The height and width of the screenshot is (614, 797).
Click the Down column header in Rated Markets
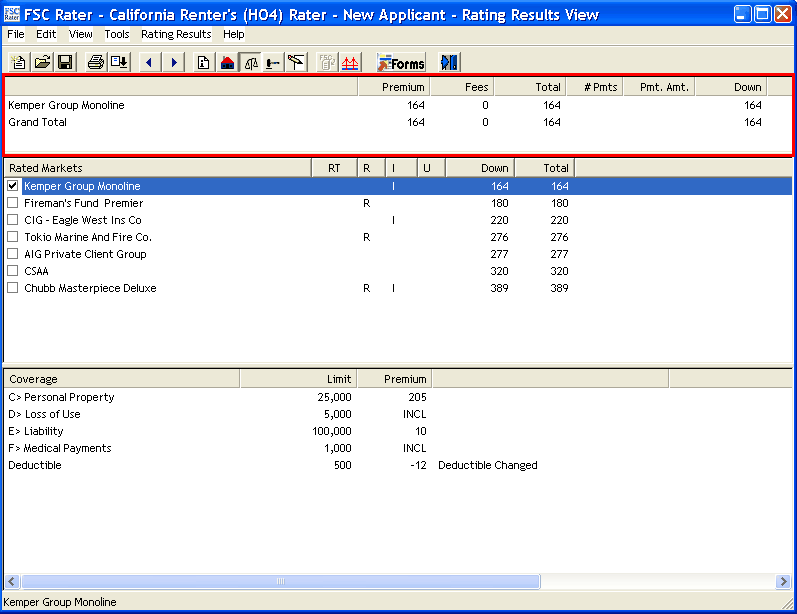pos(480,168)
